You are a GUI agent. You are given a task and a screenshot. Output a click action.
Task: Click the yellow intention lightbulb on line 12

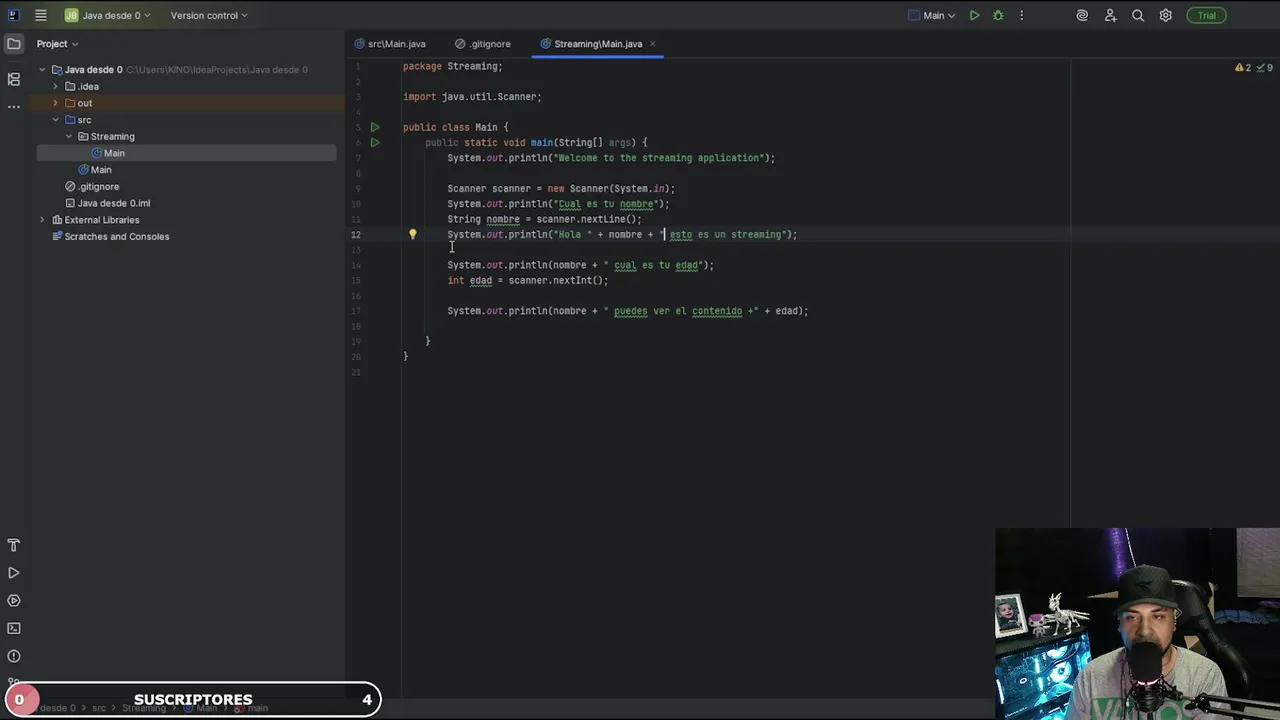[412, 234]
